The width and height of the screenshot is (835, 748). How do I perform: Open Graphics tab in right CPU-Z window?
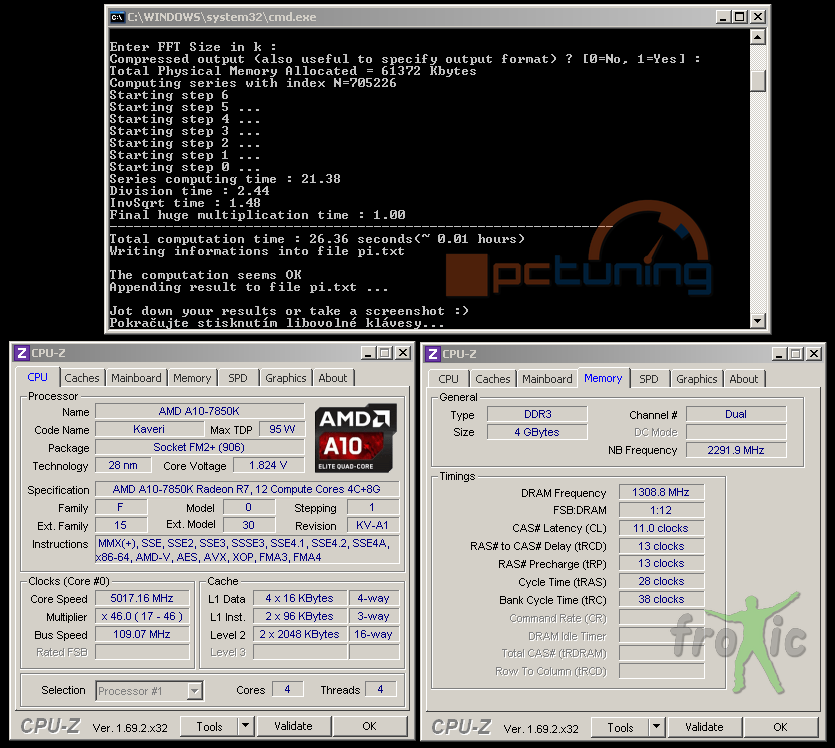tap(697, 379)
